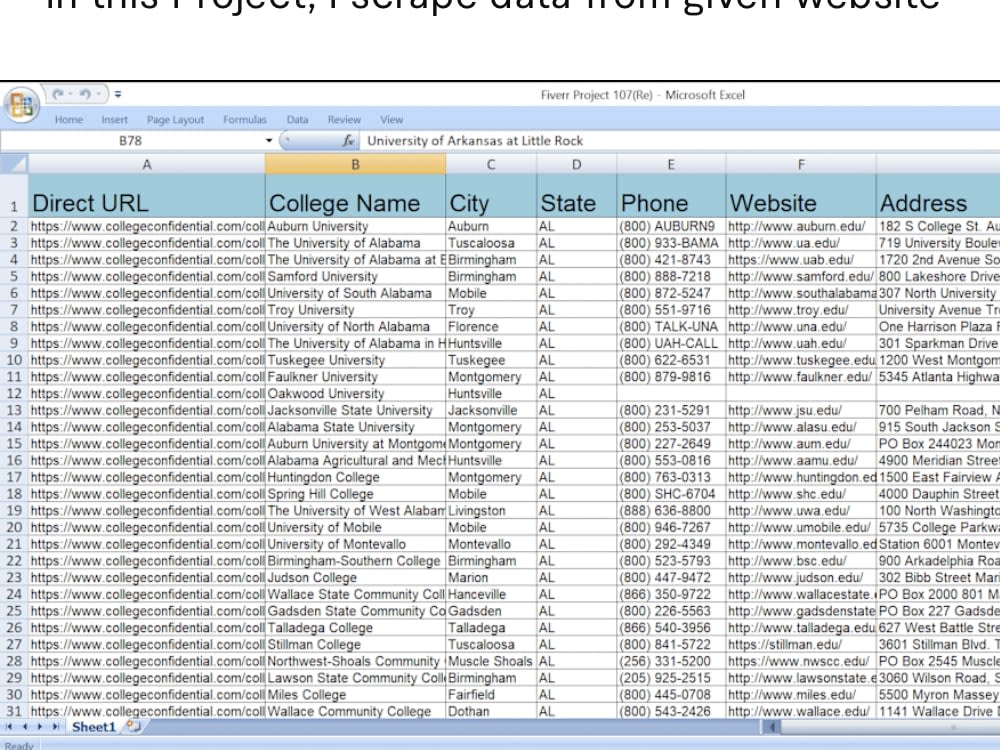This screenshot has height=750, width=1000.
Task: Click phone cell (800) 933-BAMA
Action: pos(671,243)
